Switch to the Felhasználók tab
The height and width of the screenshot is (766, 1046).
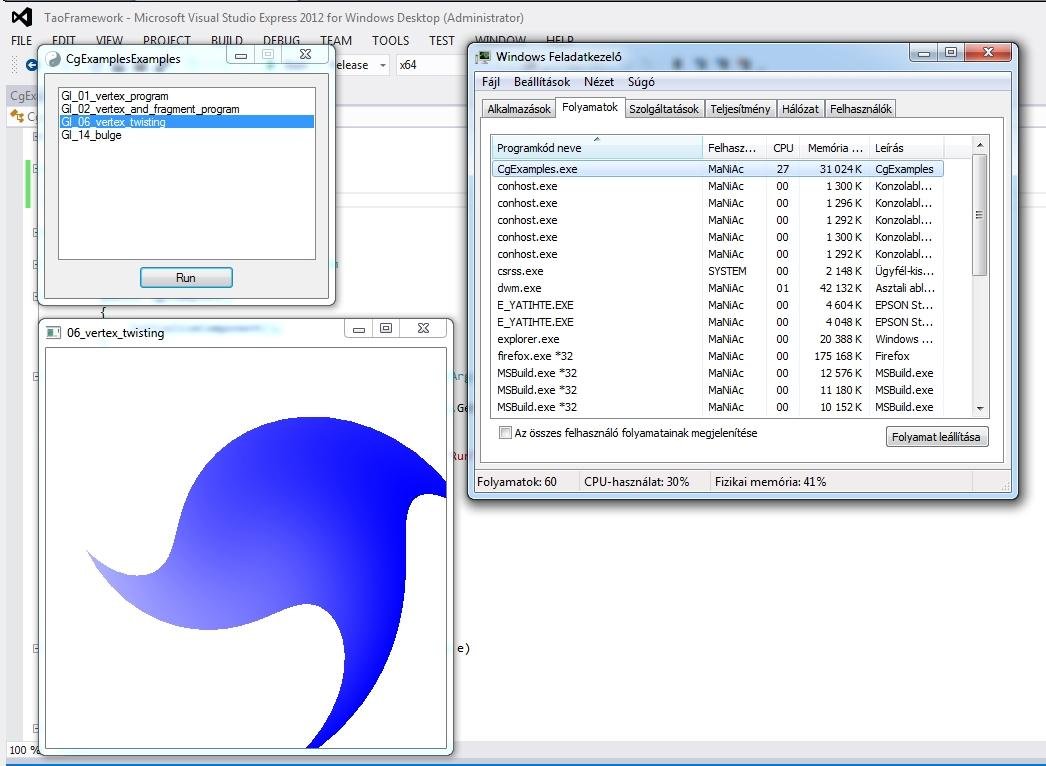(x=861, y=109)
